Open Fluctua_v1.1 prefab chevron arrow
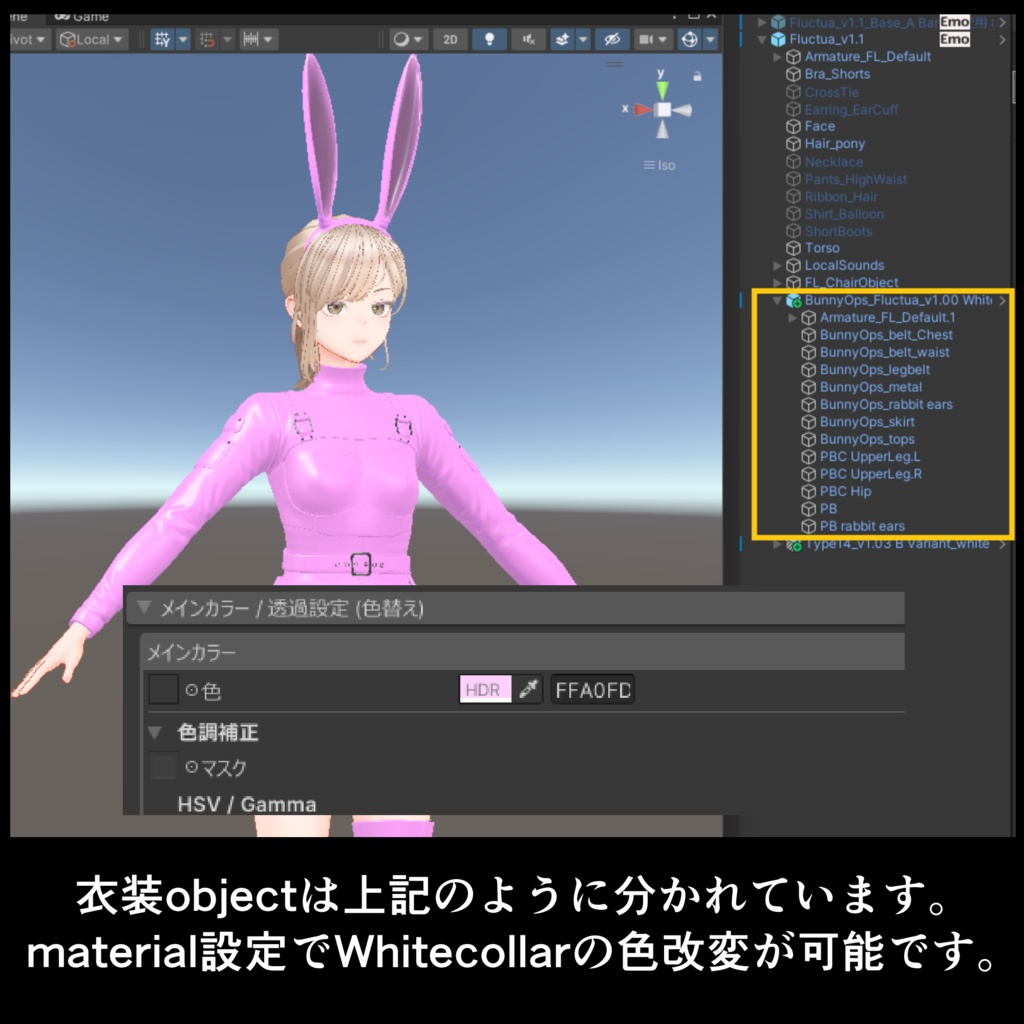Viewport: 1024px width, 1024px height. (x=1002, y=39)
